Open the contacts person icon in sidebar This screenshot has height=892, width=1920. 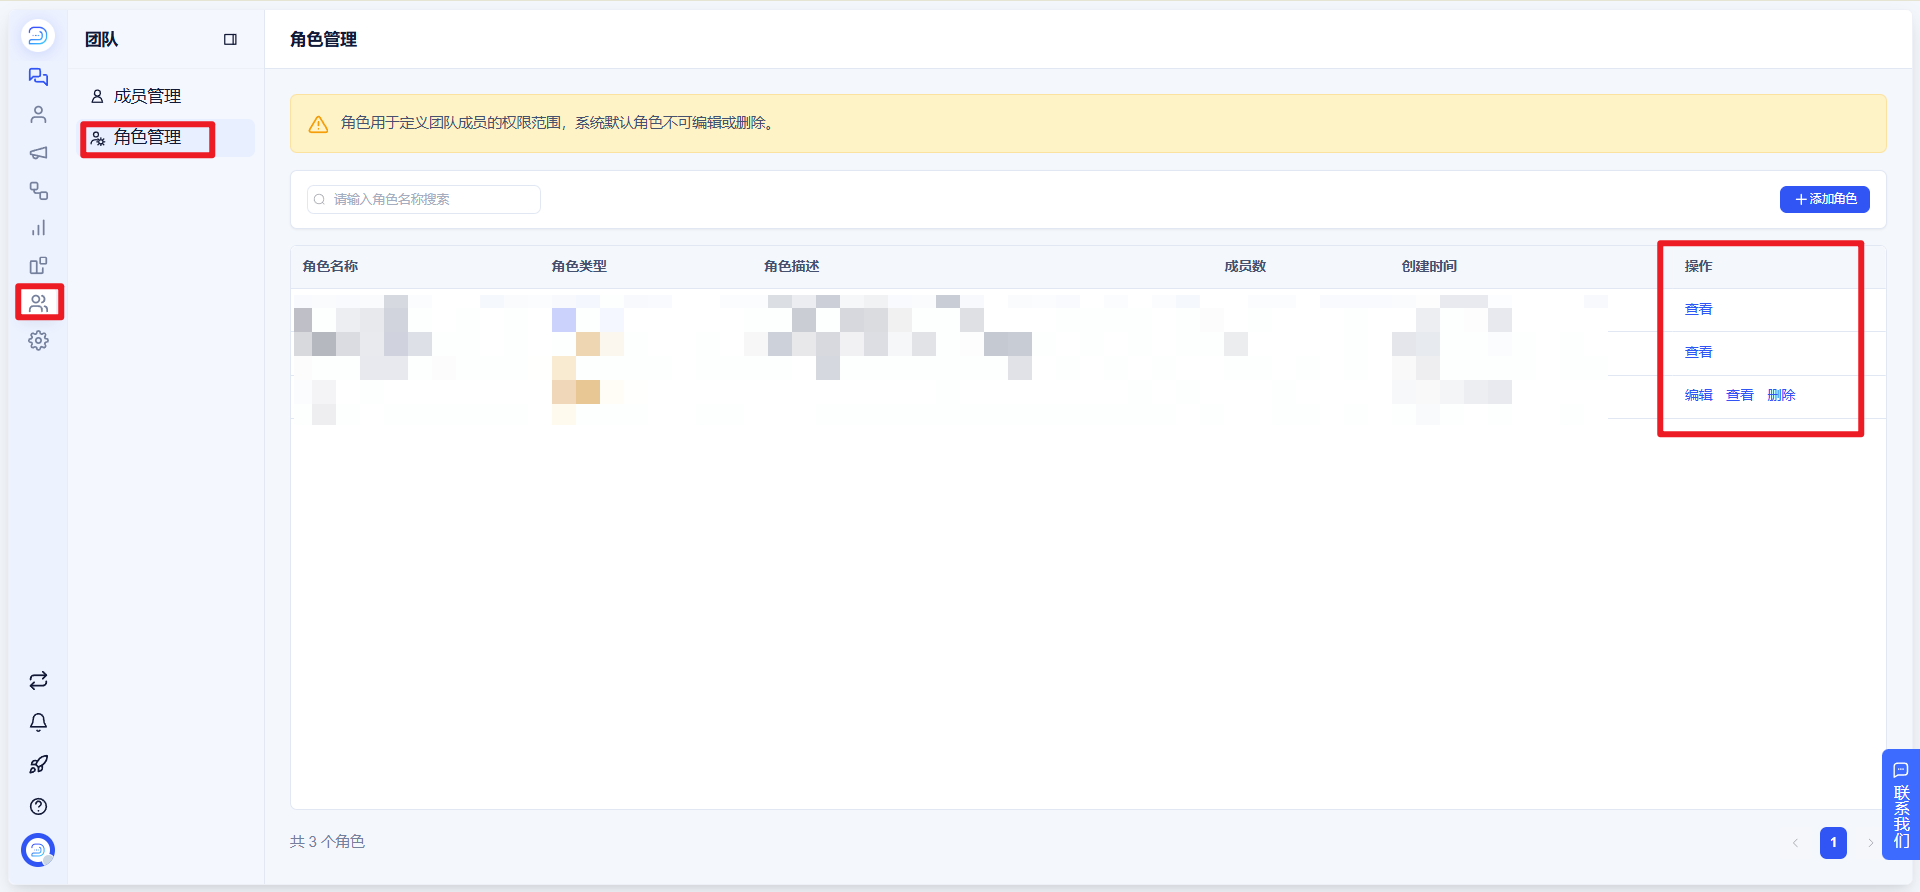(38, 115)
